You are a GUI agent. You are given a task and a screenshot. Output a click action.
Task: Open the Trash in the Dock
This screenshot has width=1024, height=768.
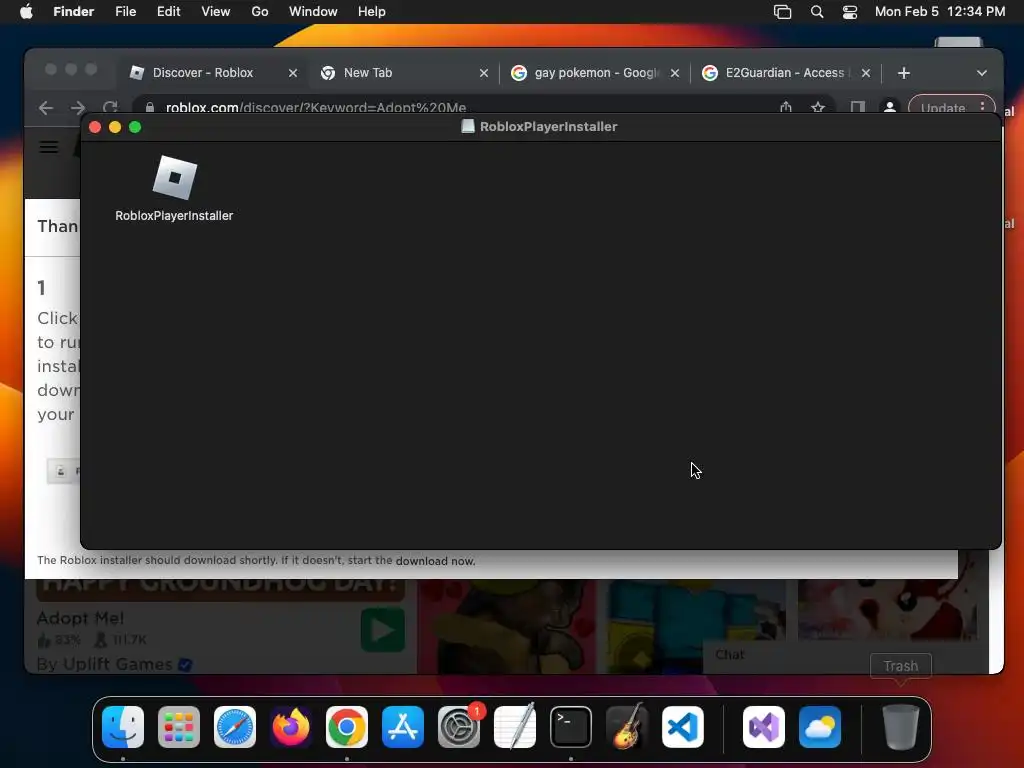coord(901,727)
